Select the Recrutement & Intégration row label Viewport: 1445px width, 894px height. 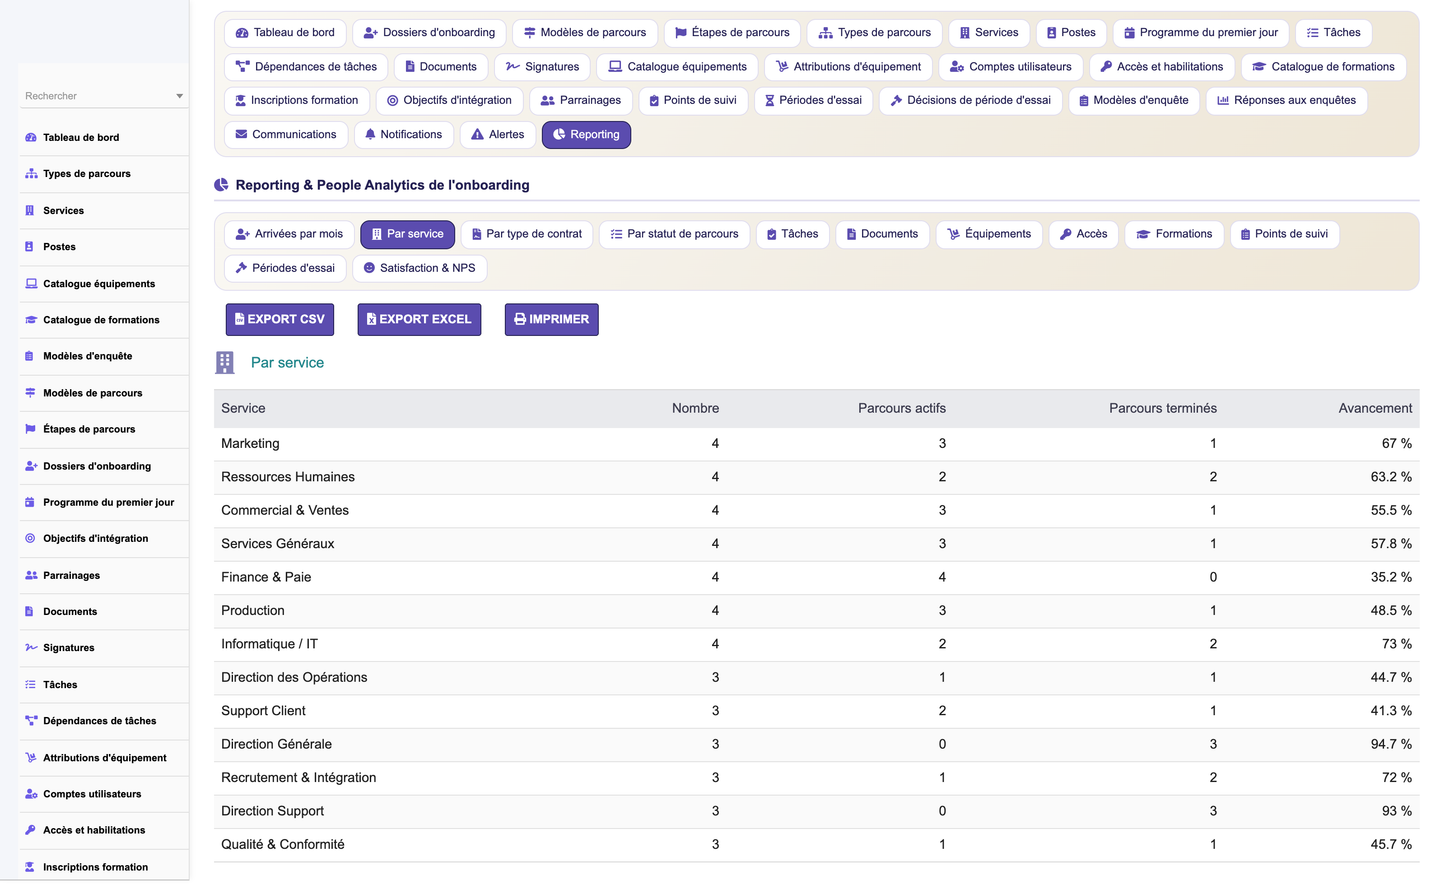(x=299, y=778)
